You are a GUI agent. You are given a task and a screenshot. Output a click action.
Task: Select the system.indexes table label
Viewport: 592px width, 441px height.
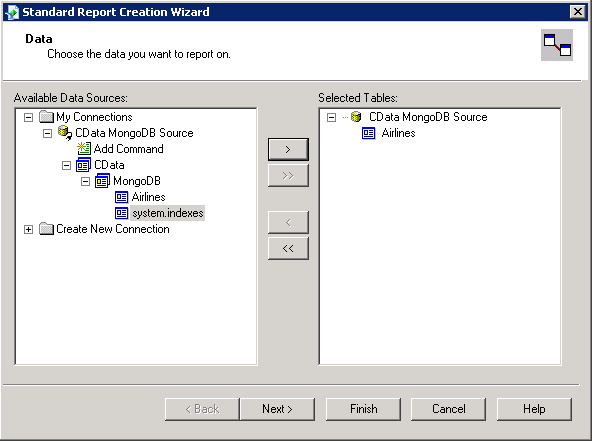[x=168, y=213]
